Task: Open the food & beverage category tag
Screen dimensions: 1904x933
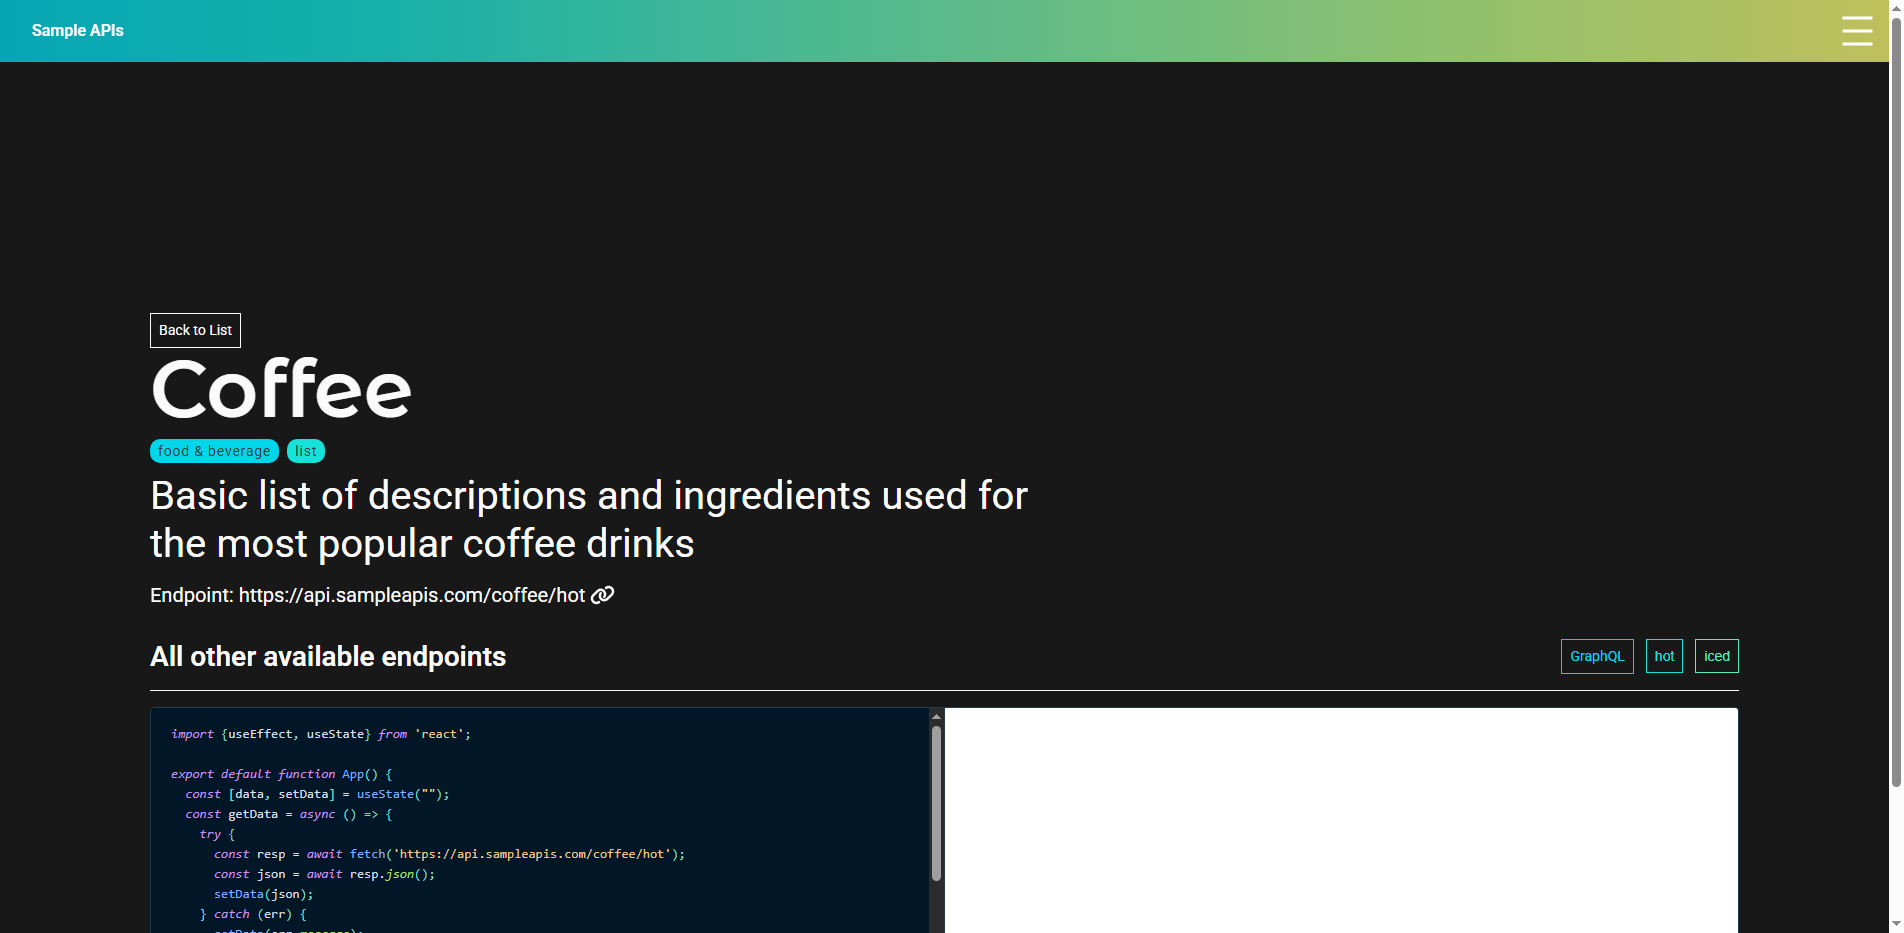Action: click(x=213, y=451)
